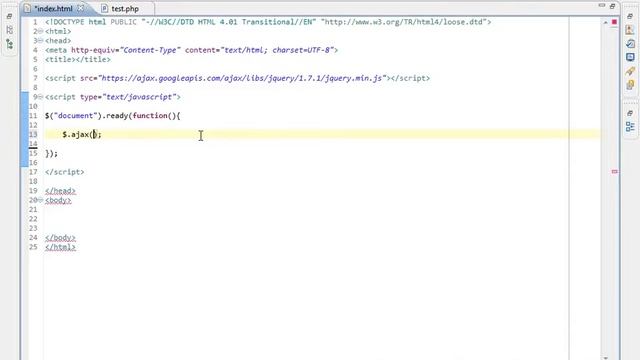Viewport: 640px width, 360px height.
Task: Click the meta http-equiv line
Action: 191,50
